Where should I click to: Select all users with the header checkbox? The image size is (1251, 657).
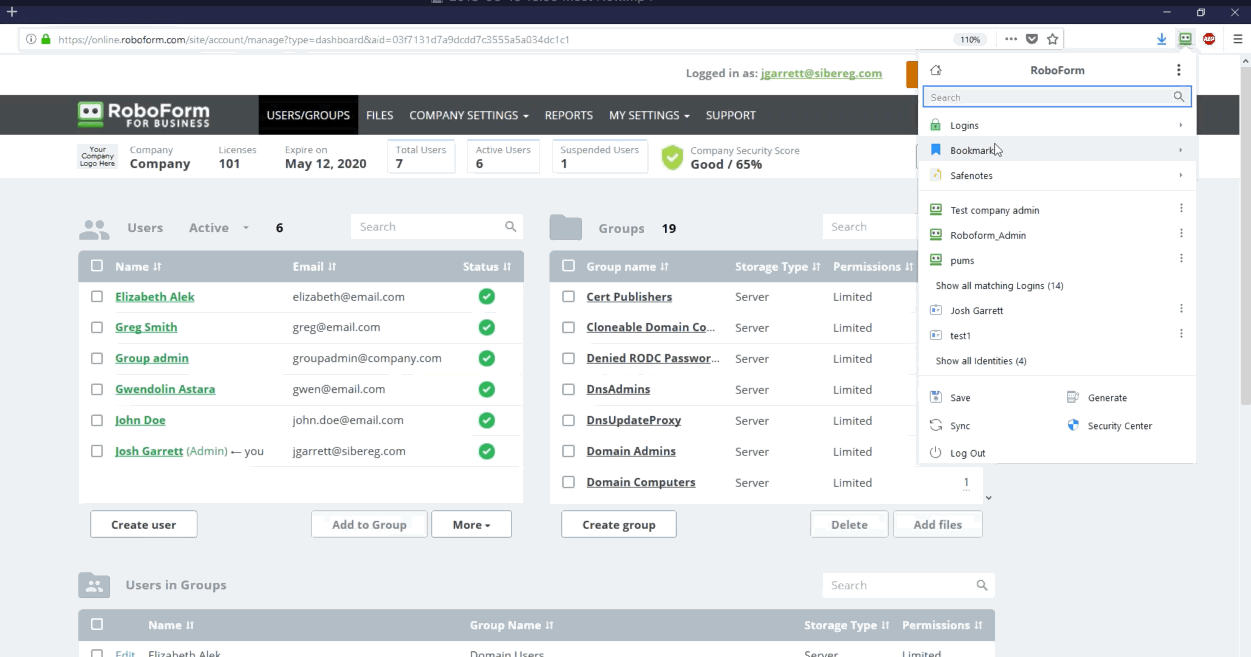(x=97, y=266)
